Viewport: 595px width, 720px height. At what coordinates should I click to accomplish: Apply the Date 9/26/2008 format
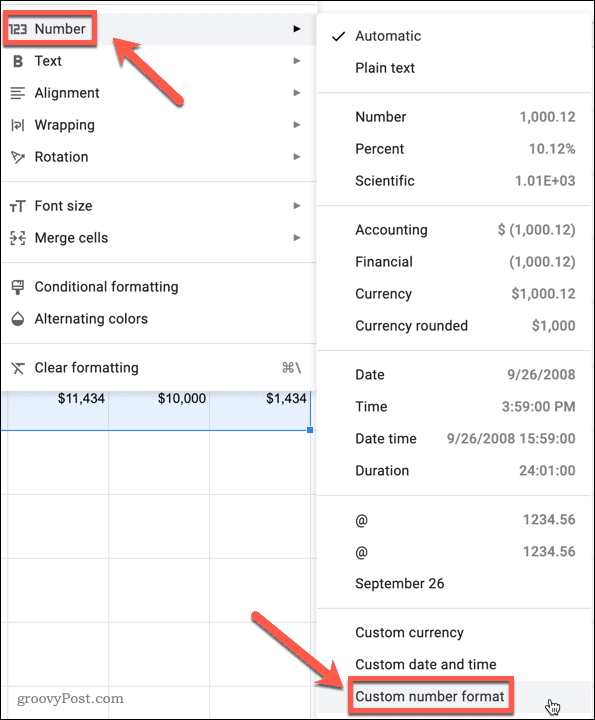coord(454,375)
